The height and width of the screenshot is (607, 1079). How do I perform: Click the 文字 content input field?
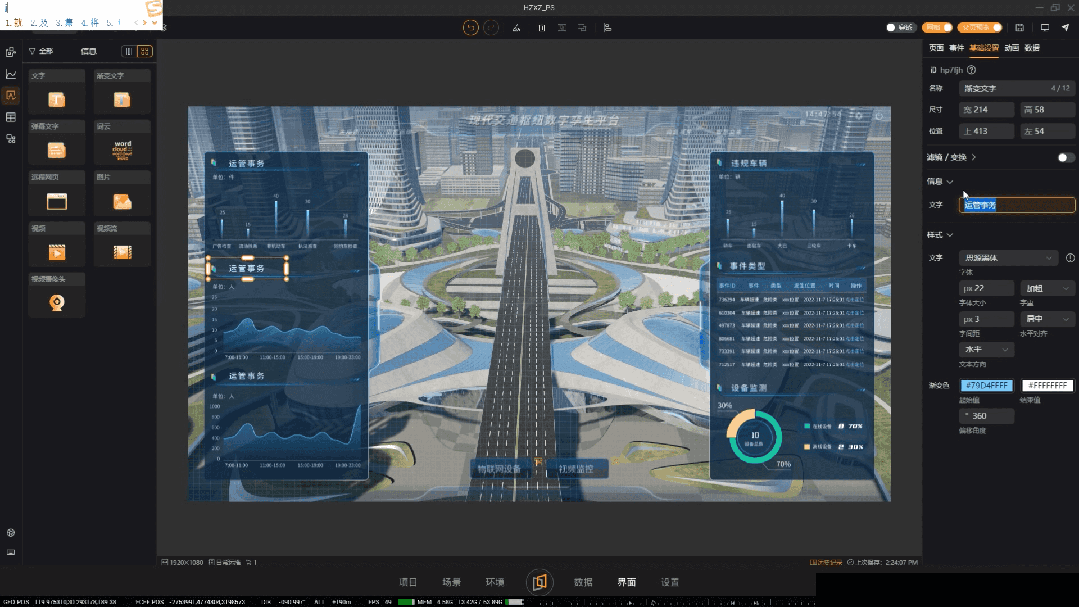pos(1016,205)
